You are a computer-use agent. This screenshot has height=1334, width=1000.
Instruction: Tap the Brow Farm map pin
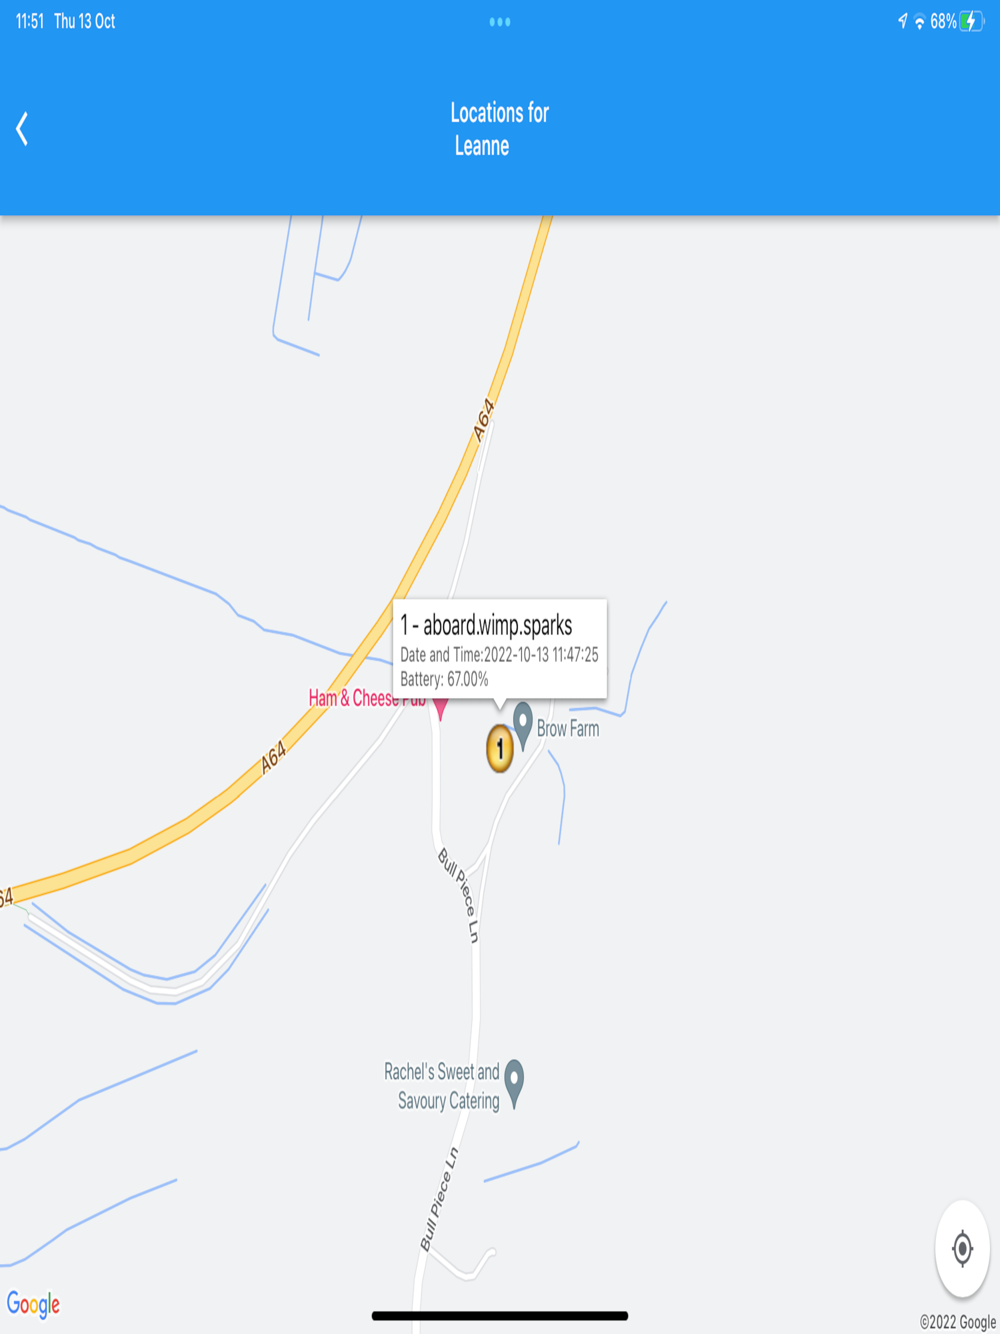pyautogui.click(x=522, y=724)
